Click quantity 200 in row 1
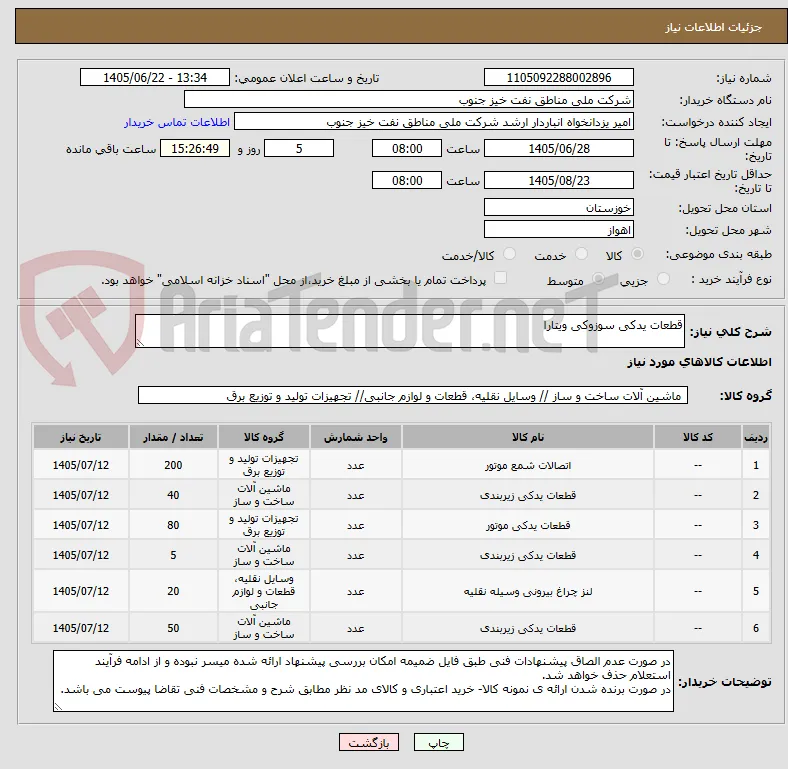The width and height of the screenshot is (788, 769). coord(173,465)
